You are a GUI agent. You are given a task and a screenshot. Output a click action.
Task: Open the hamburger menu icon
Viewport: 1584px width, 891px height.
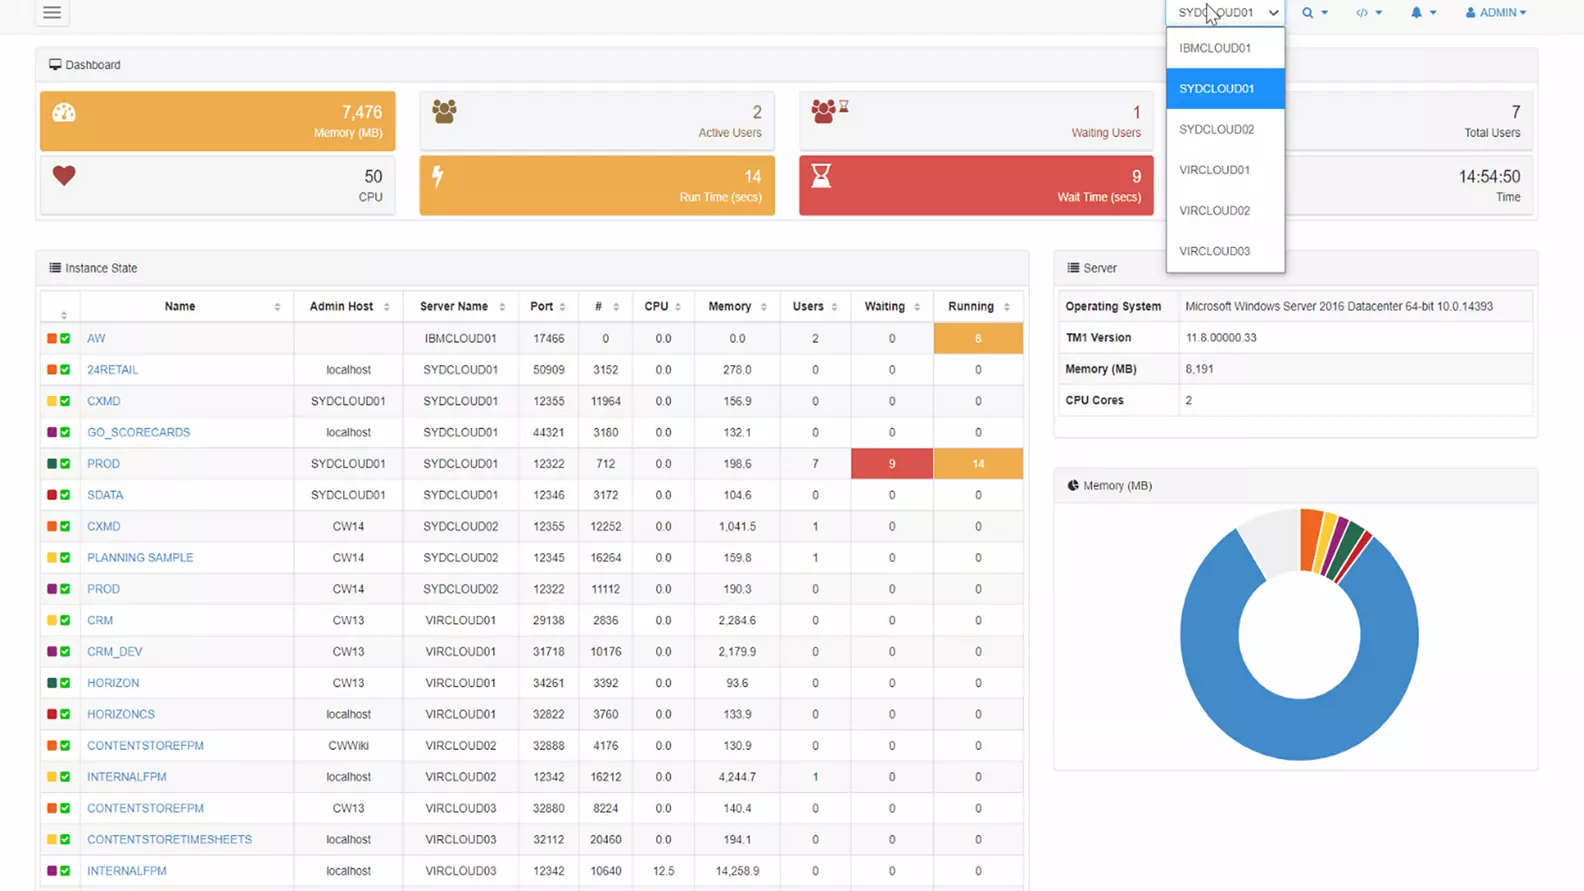point(52,13)
